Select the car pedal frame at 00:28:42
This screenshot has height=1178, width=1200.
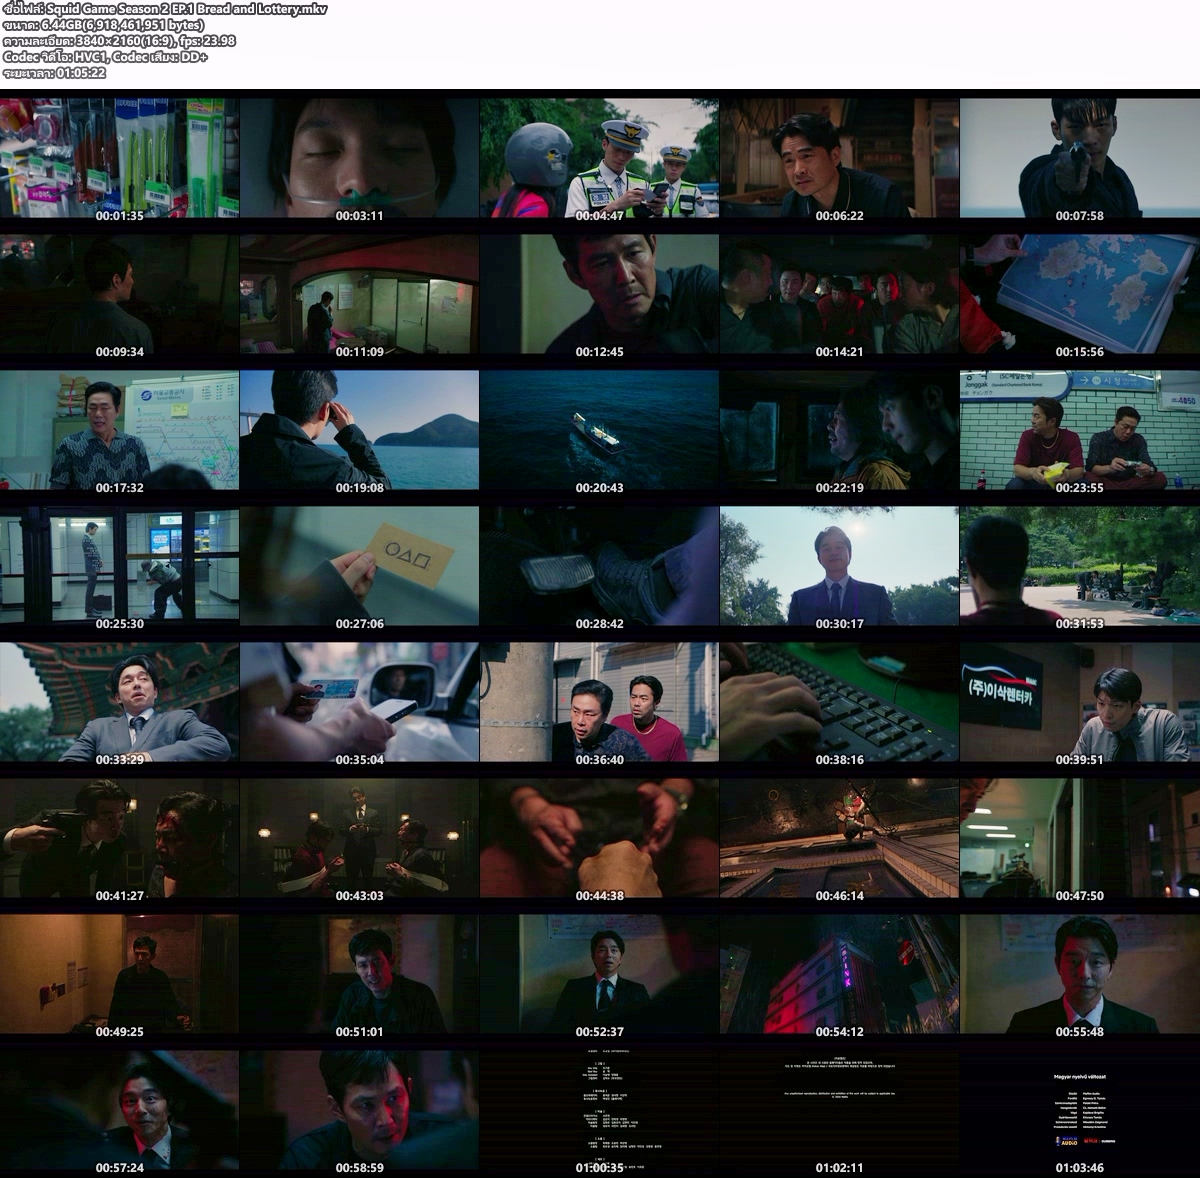click(600, 566)
